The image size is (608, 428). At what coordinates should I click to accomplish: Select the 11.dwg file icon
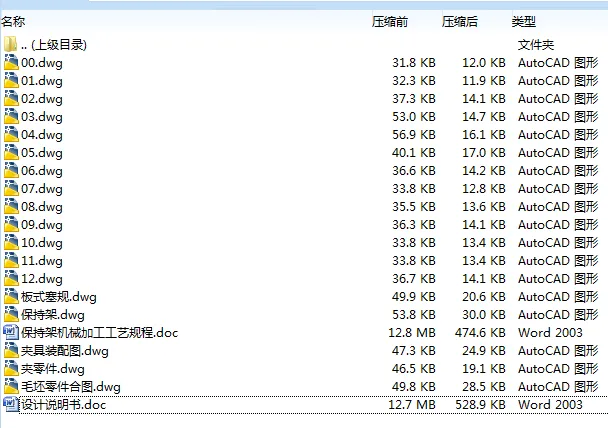(11, 261)
